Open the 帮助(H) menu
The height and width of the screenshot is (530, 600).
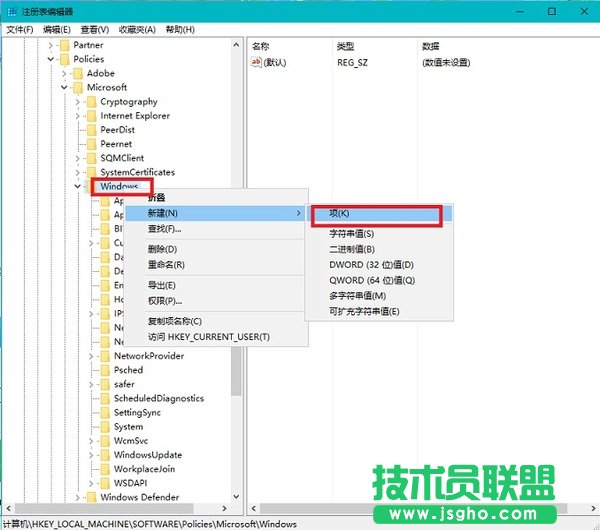click(x=180, y=29)
